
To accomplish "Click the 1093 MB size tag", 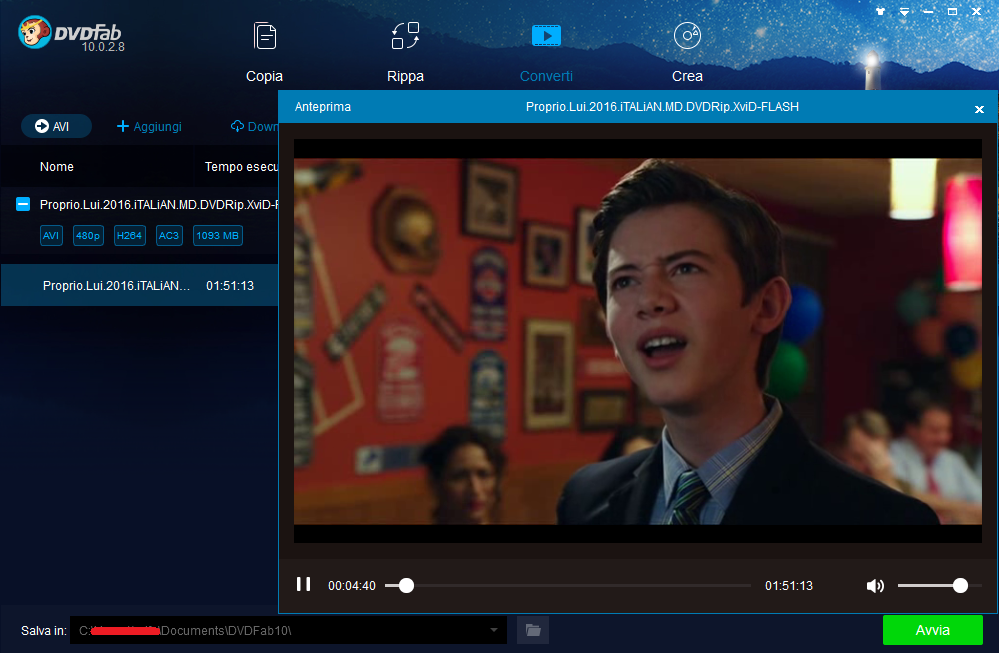I will [217, 235].
